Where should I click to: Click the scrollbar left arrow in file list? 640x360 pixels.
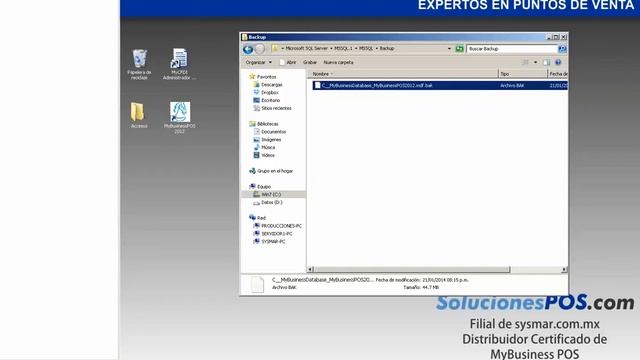tap(310, 269)
